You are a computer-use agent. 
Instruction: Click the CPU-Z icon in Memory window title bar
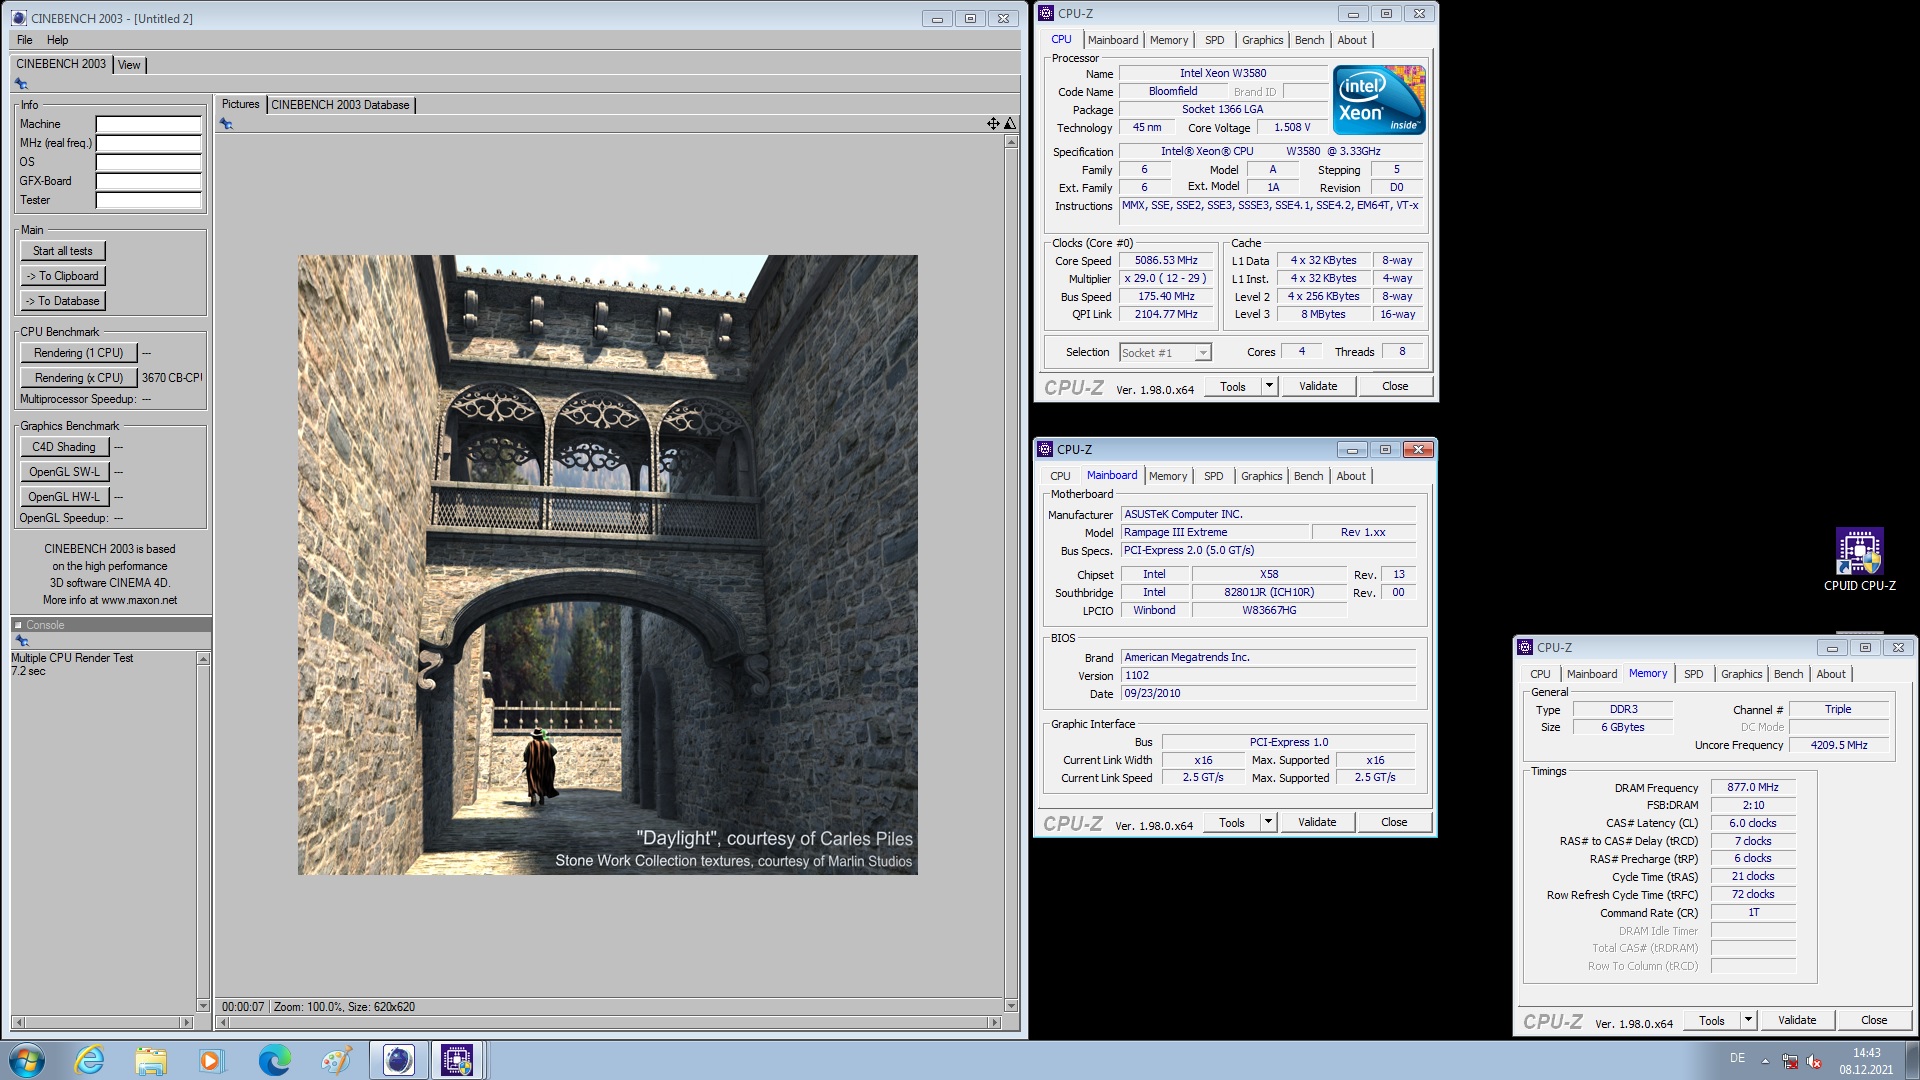click(1525, 647)
